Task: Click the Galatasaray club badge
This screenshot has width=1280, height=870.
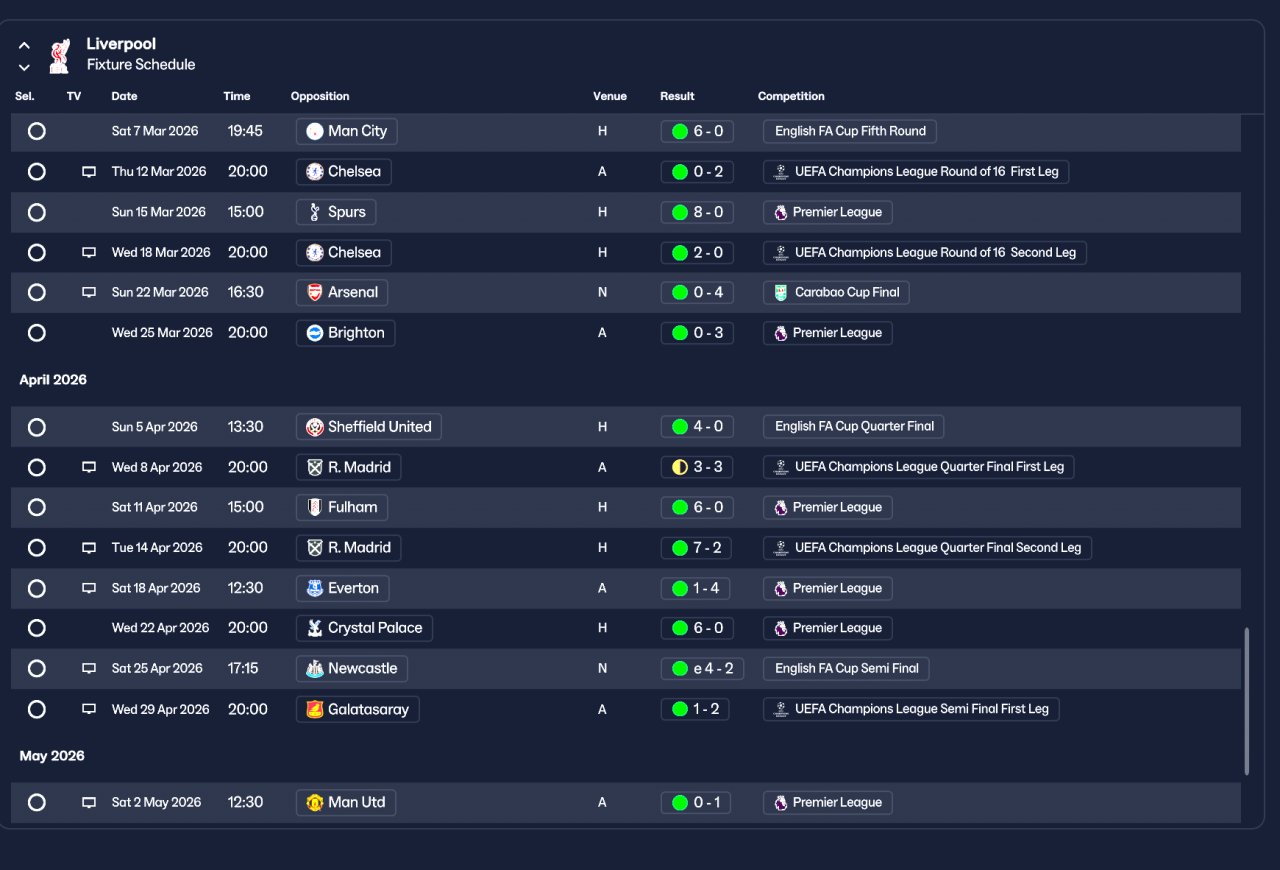Action: [x=315, y=709]
